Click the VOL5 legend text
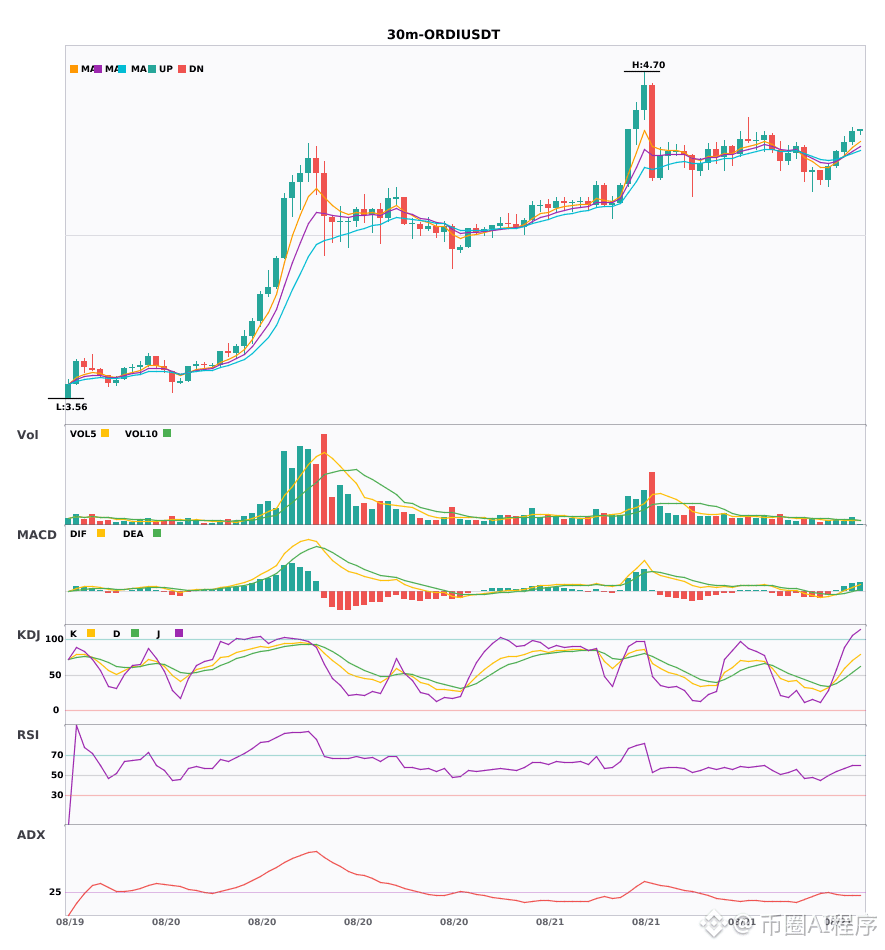Viewport: 885px width, 950px height. point(83,434)
